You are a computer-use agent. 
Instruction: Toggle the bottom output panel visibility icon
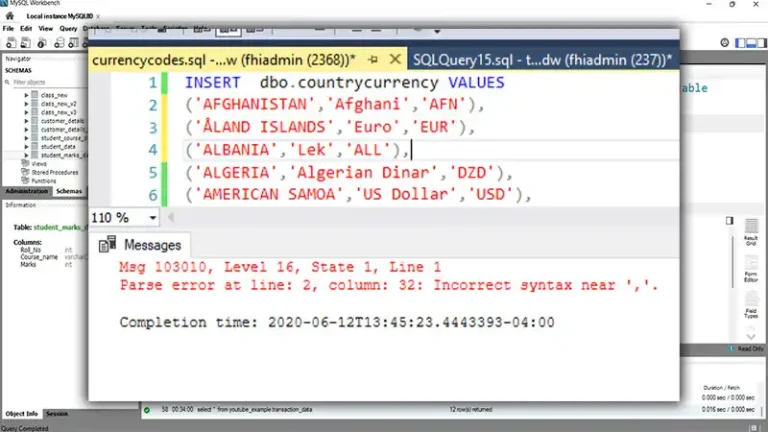pos(751,43)
